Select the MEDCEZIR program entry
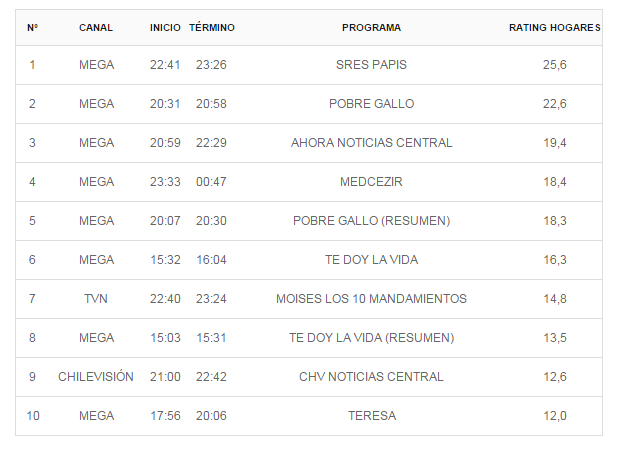The width and height of the screenshot is (617, 465). pyautogui.click(x=371, y=182)
